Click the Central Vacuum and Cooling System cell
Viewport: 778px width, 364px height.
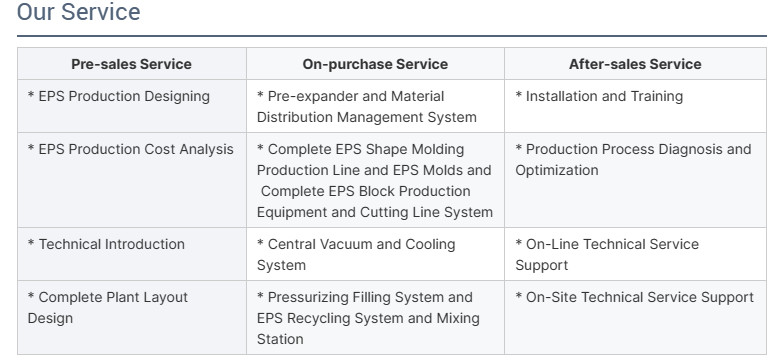pos(375,254)
